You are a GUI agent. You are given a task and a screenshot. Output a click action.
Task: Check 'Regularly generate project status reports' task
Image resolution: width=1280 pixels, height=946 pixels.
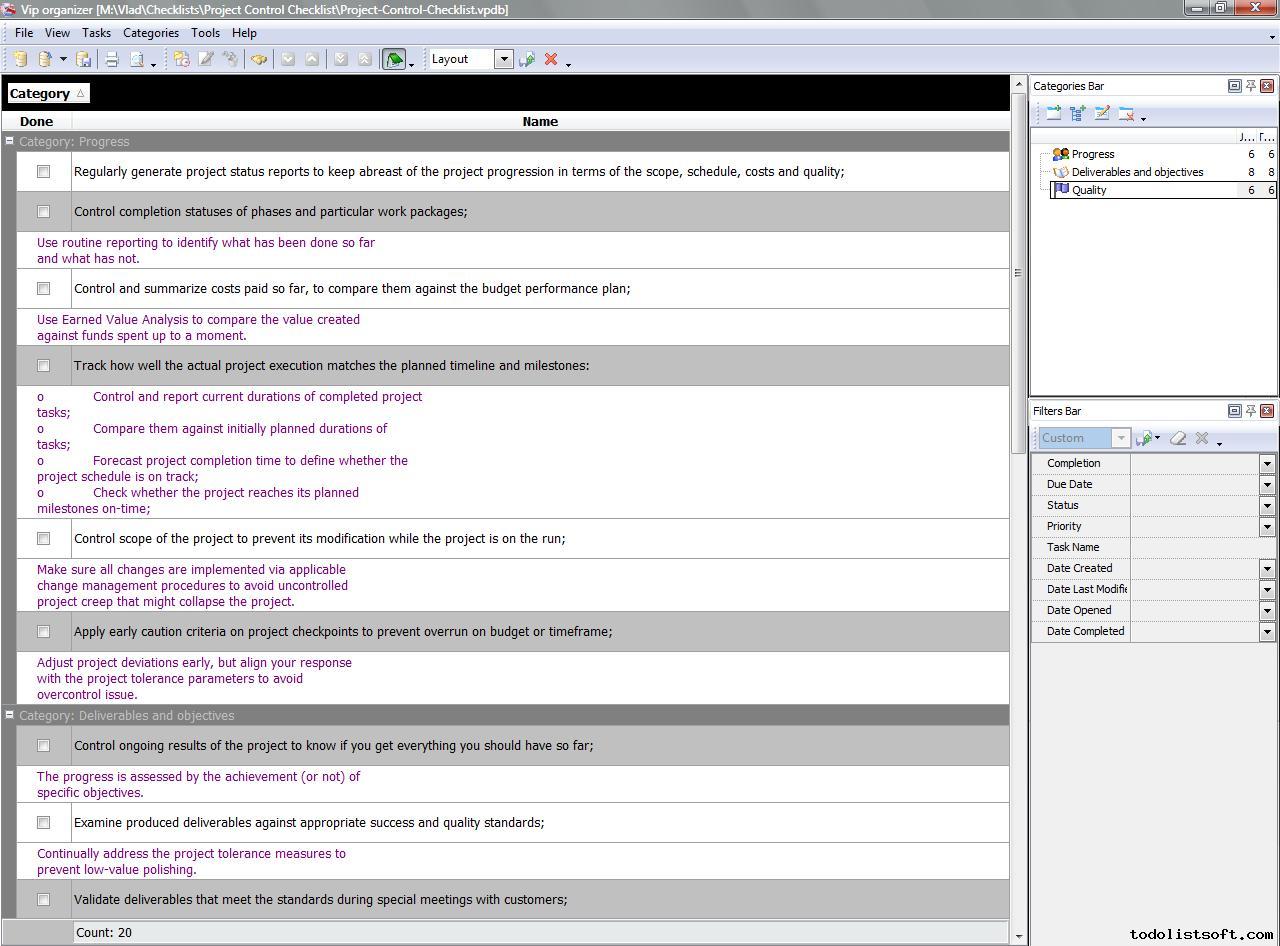tap(43, 172)
